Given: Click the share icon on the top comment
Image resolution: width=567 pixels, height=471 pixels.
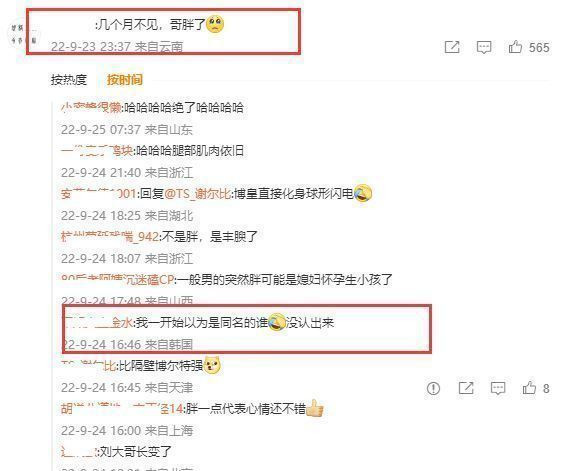Looking at the screenshot, I should click(452, 47).
